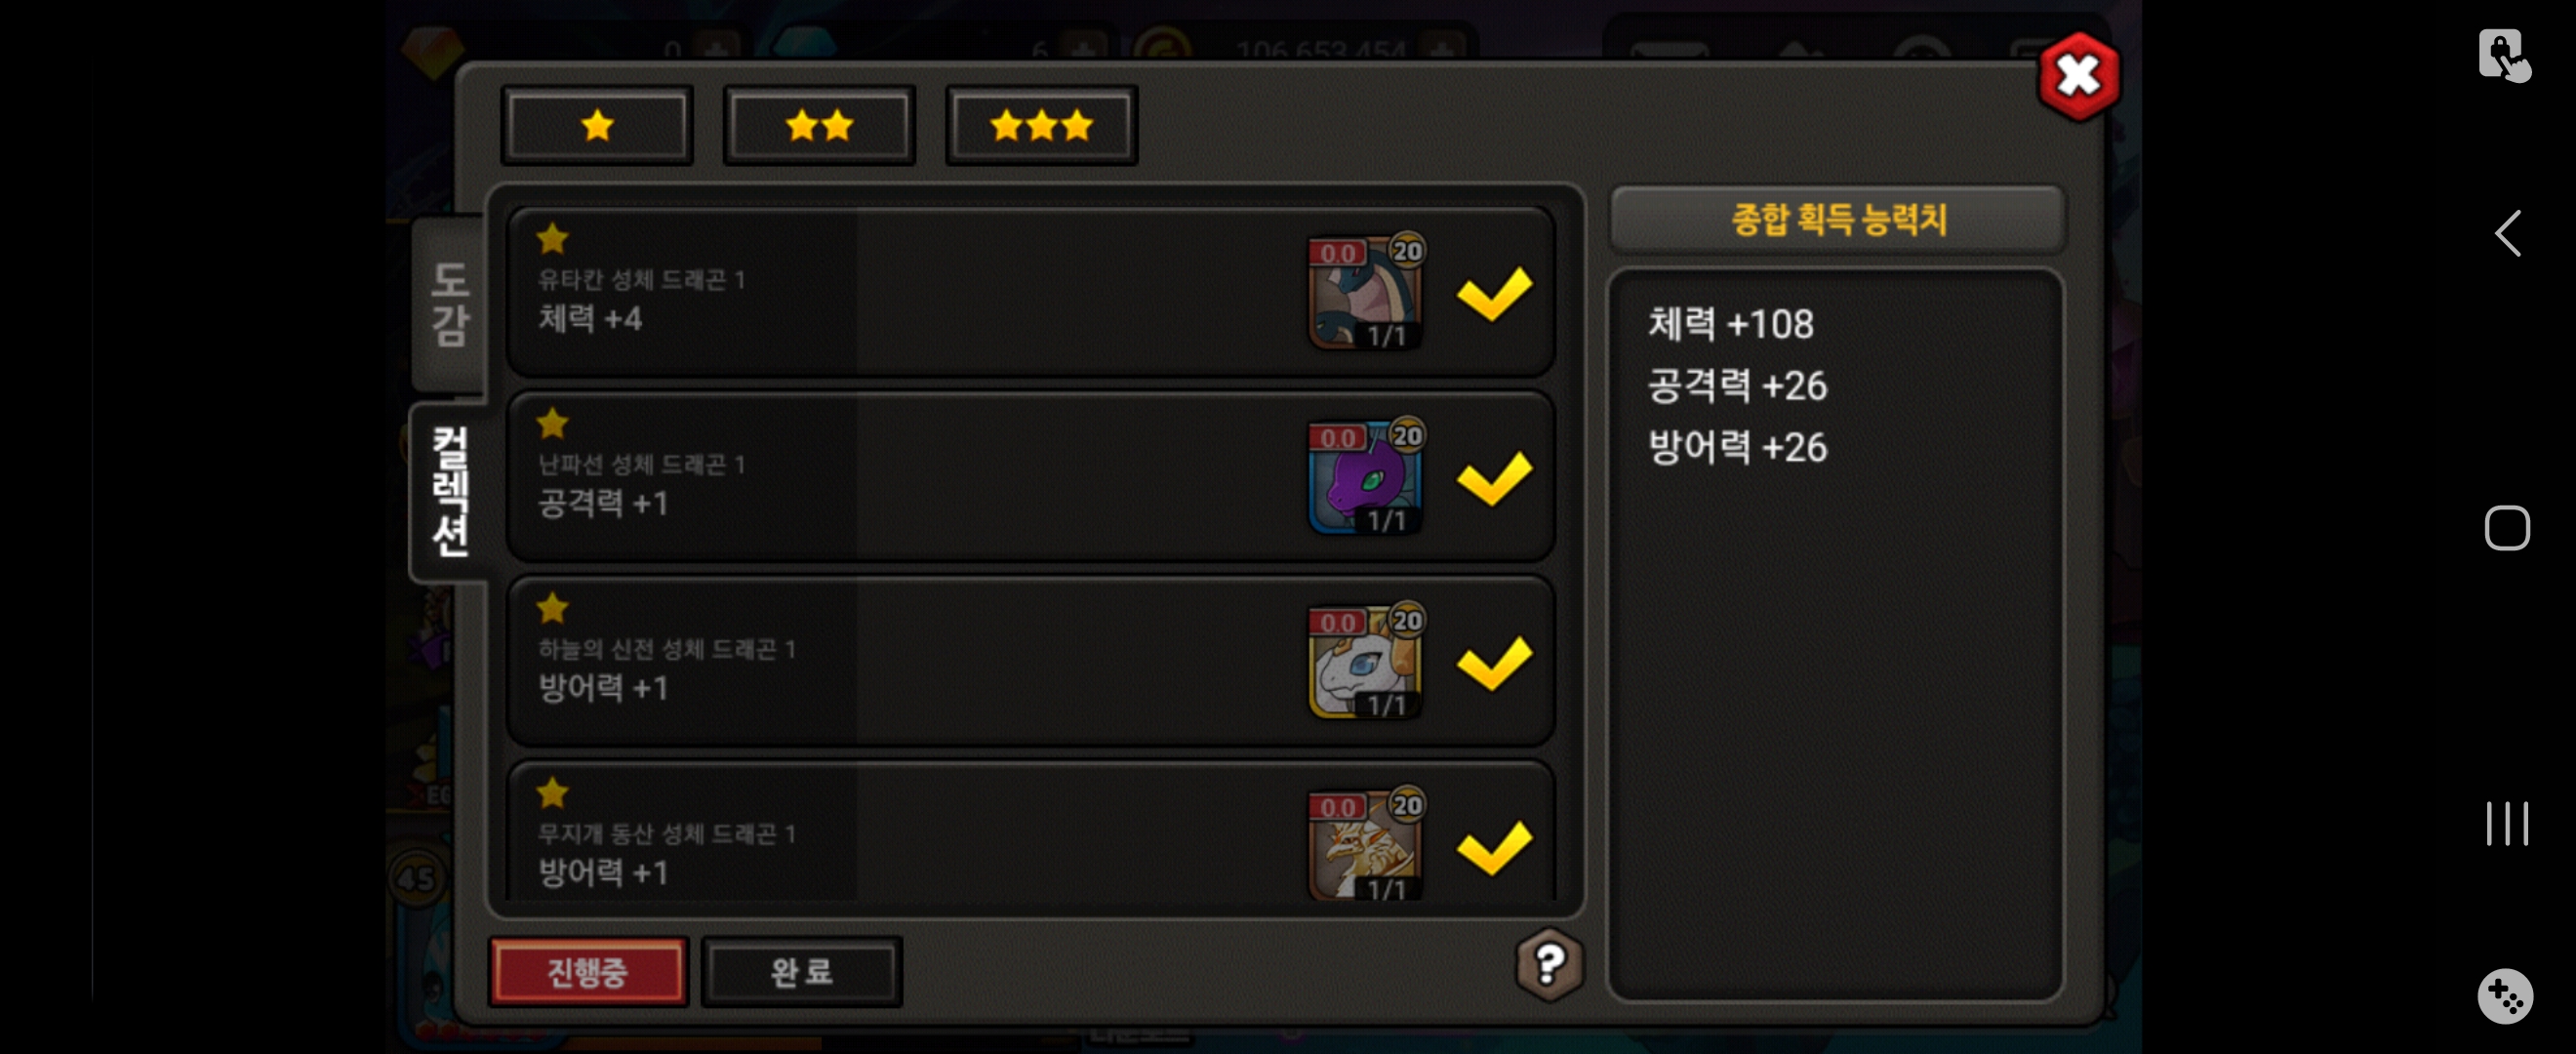Select the 완료 button
Image resolution: width=2576 pixels, height=1054 pixels.
point(801,971)
